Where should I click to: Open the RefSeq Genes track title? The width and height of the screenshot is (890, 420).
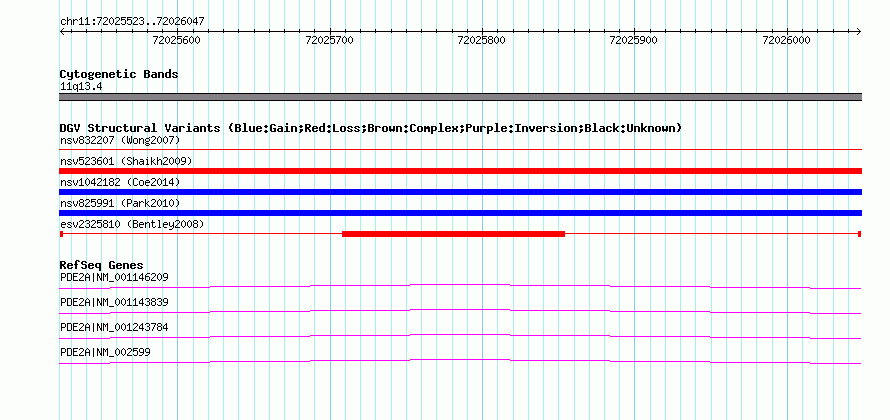[x=102, y=265]
